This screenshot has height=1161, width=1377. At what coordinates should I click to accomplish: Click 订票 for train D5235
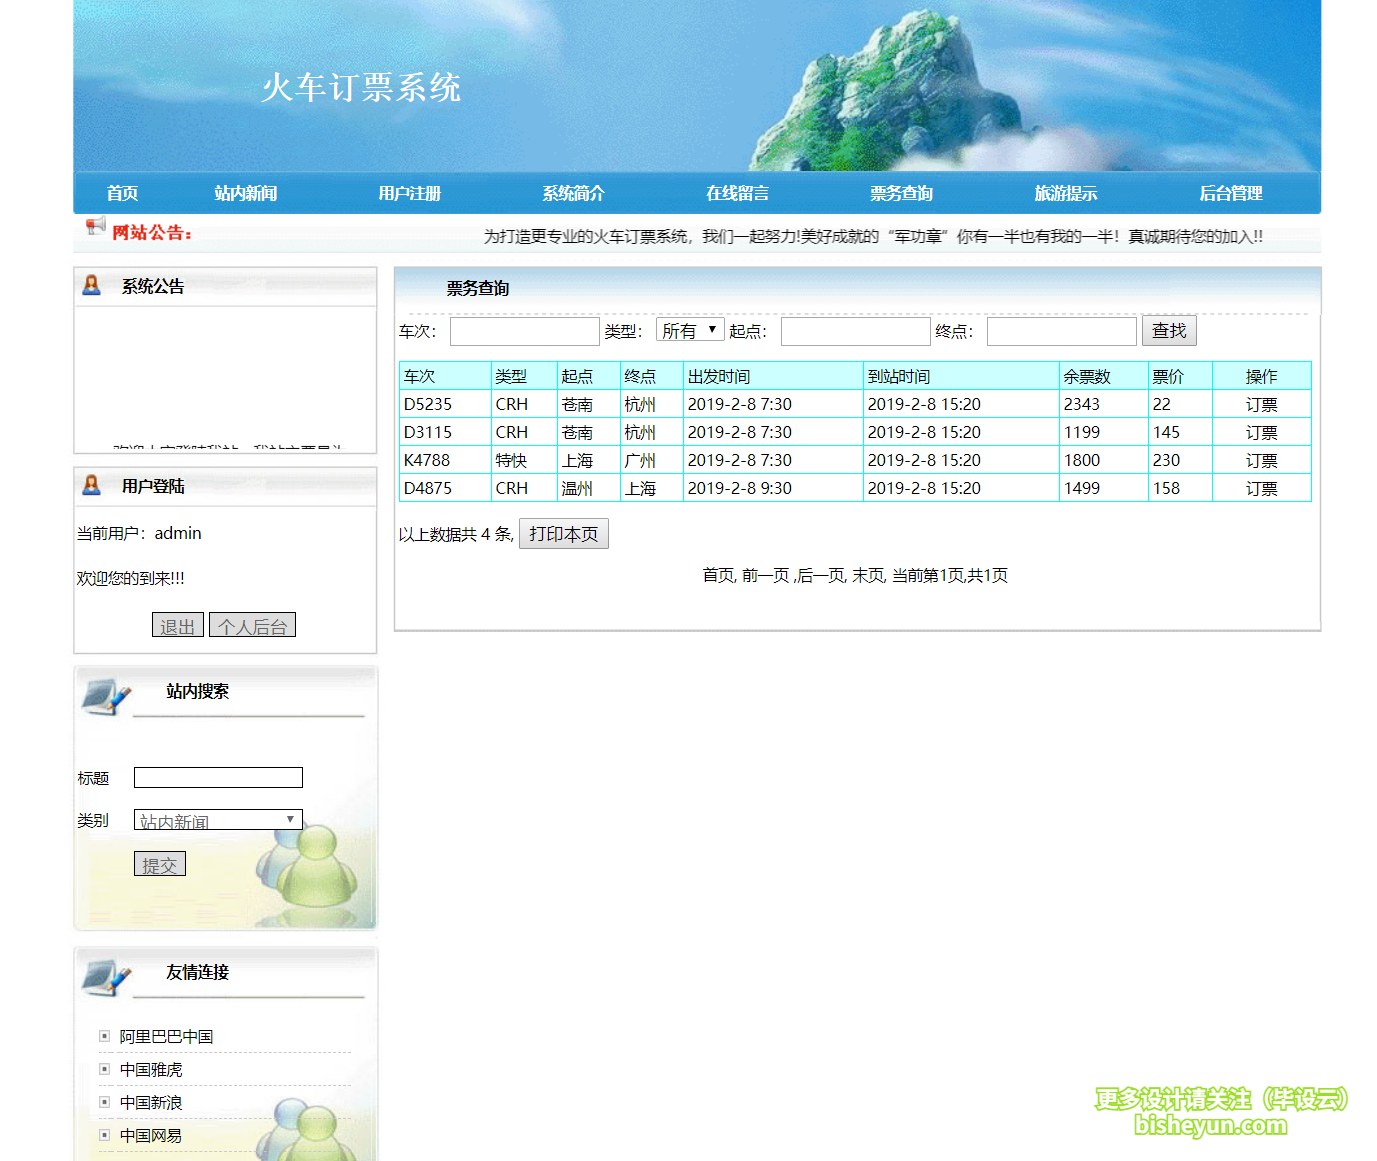coord(1261,404)
